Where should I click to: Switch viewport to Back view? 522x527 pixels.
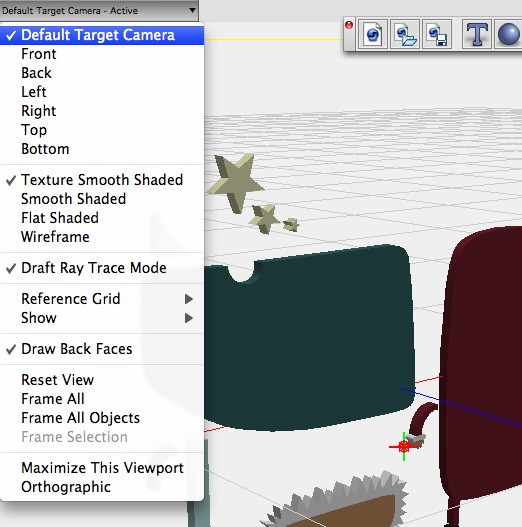click(x=102, y=73)
